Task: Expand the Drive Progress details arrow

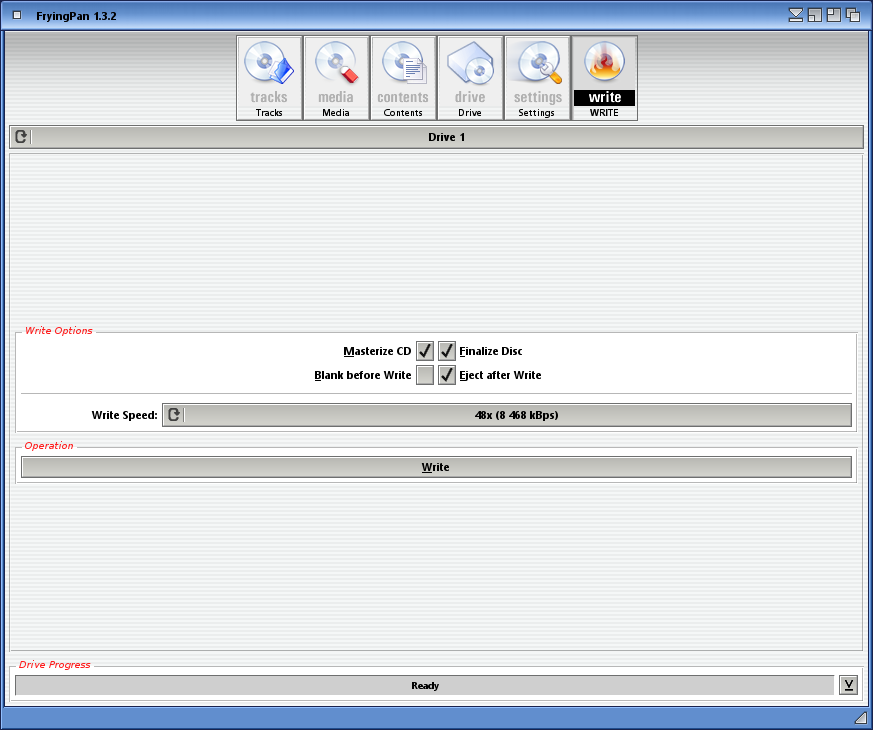Action: pyautogui.click(x=848, y=685)
